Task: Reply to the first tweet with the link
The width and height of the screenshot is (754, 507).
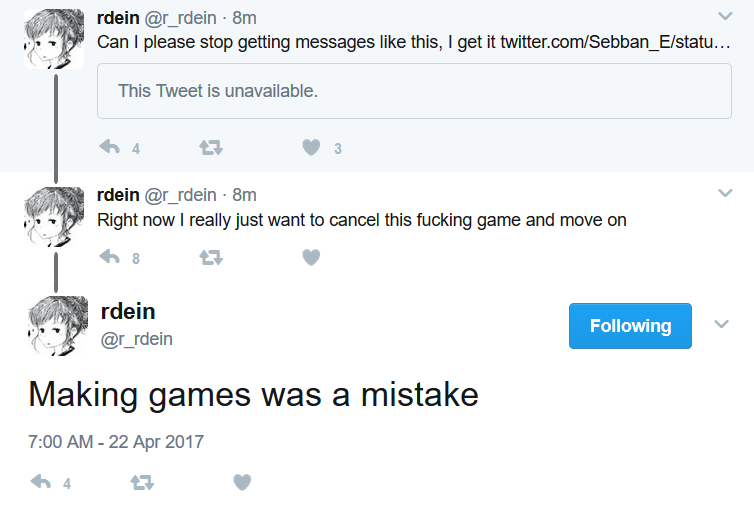Action: click(110, 148)
